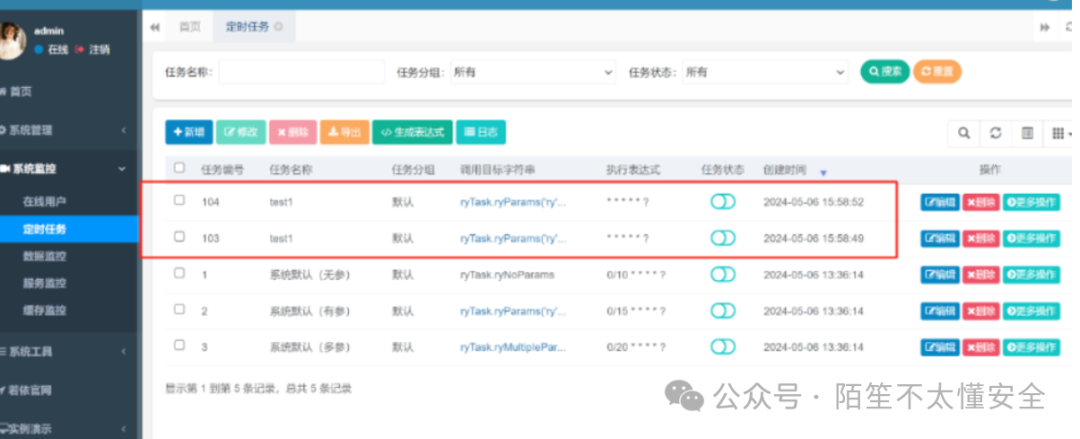Click the green 搜索 button
Image resolution: width=1080 pixels, height=439 pixels.
click(885, 72)
